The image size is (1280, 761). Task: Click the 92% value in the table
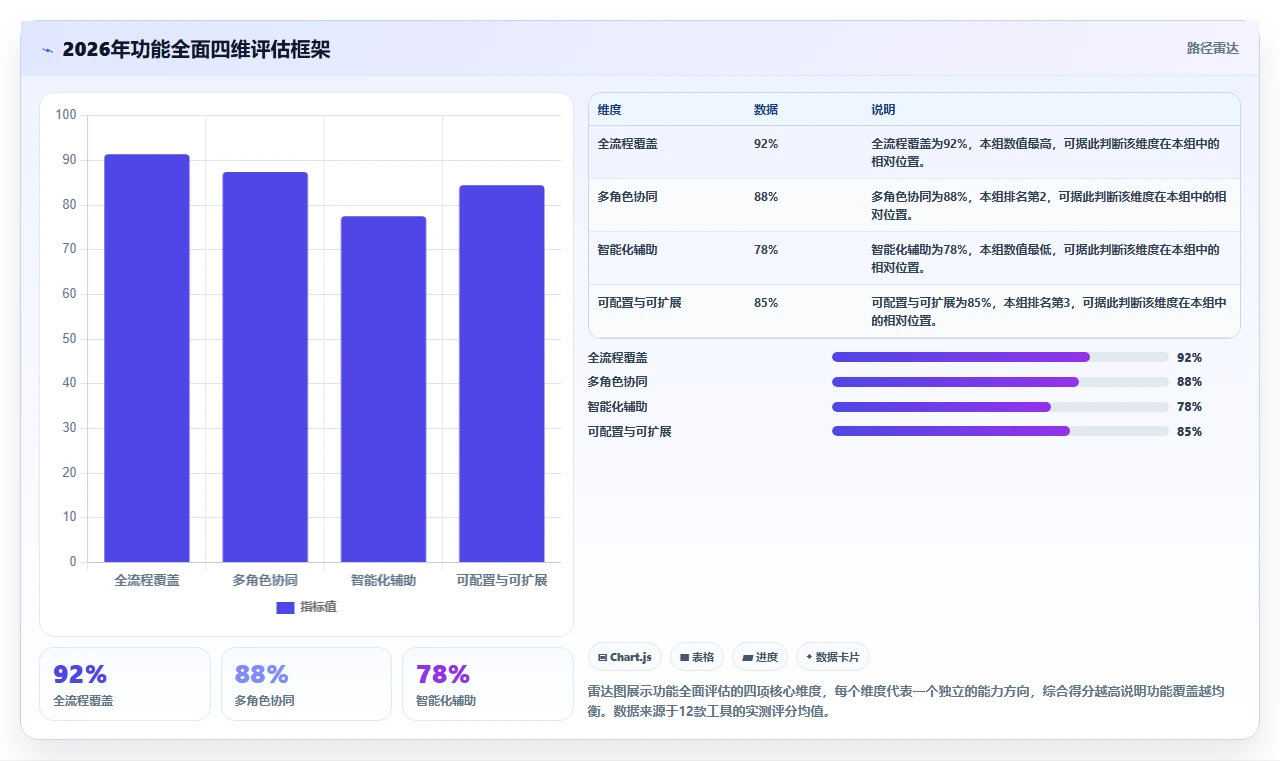[766, 144]
